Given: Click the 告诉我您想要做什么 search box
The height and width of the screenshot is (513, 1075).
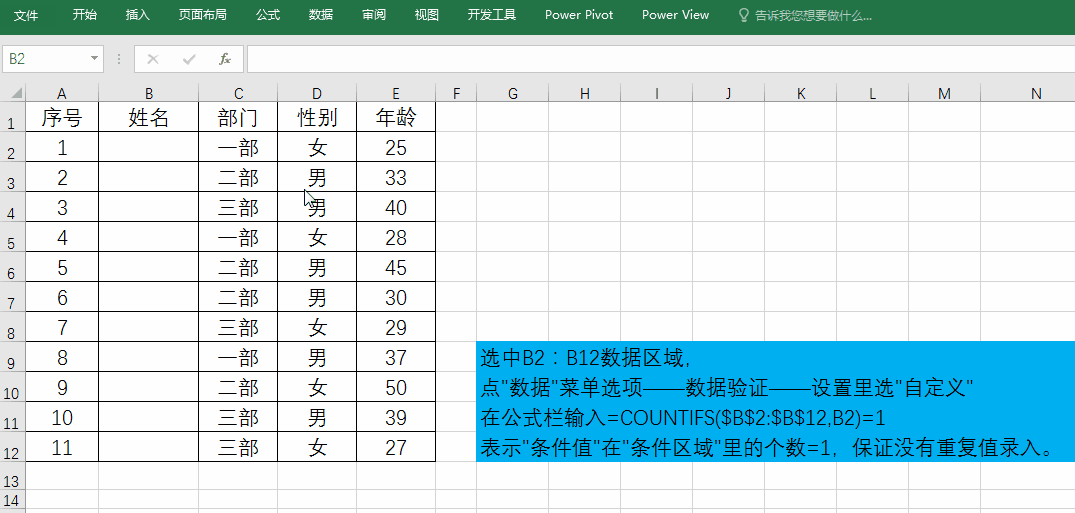Looking at the screenshot, I should (x=813, y=15).
